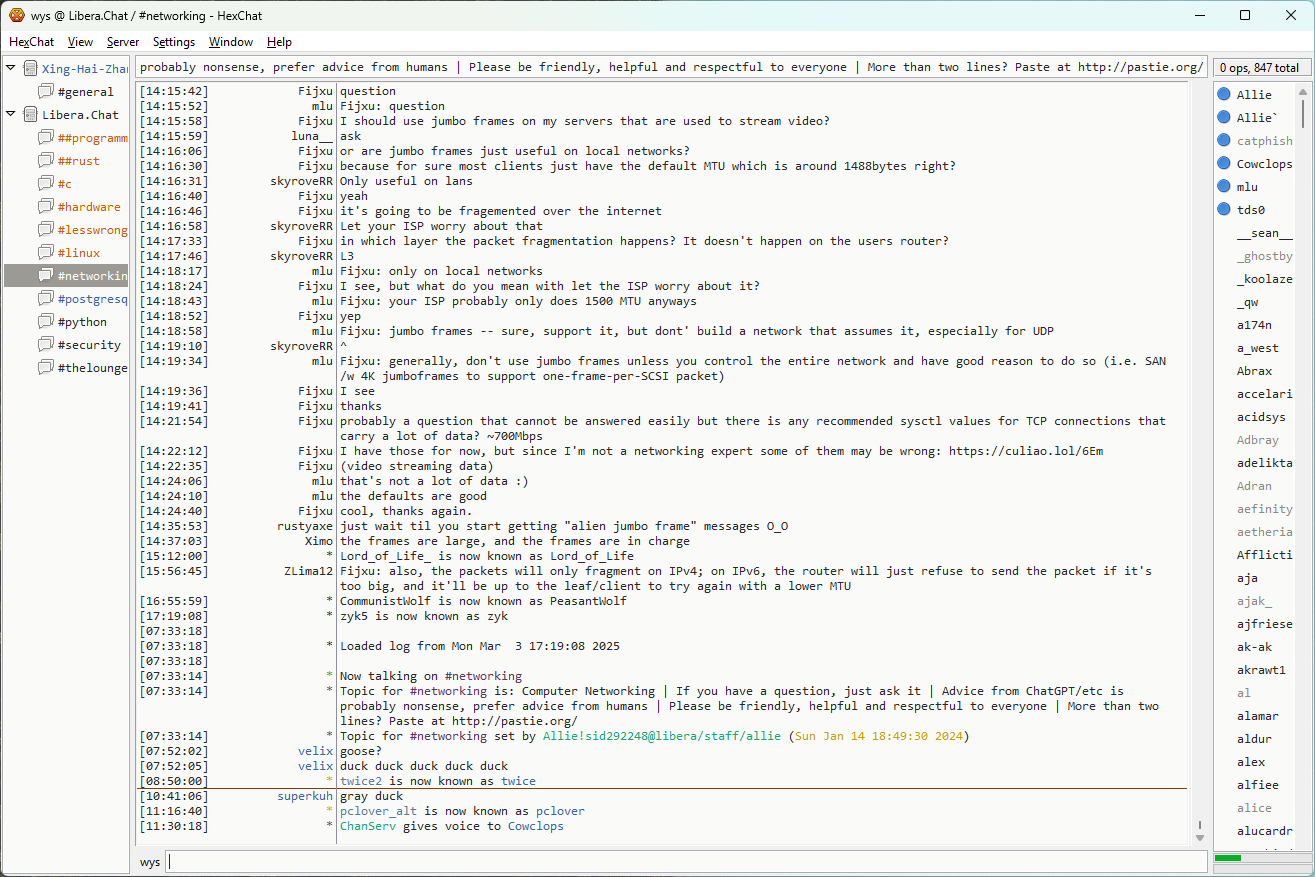Click the channel icon next to #general
Screen dimensions: 1315x877
46,92
